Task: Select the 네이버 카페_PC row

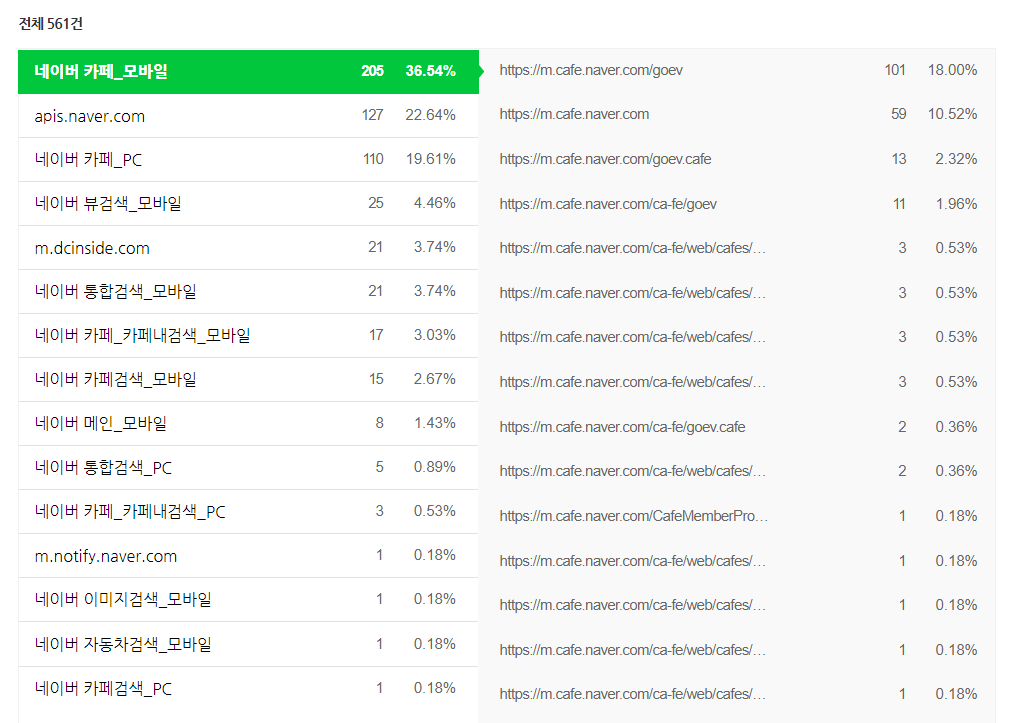Action: pyautogui.click(x=248, y=159)
